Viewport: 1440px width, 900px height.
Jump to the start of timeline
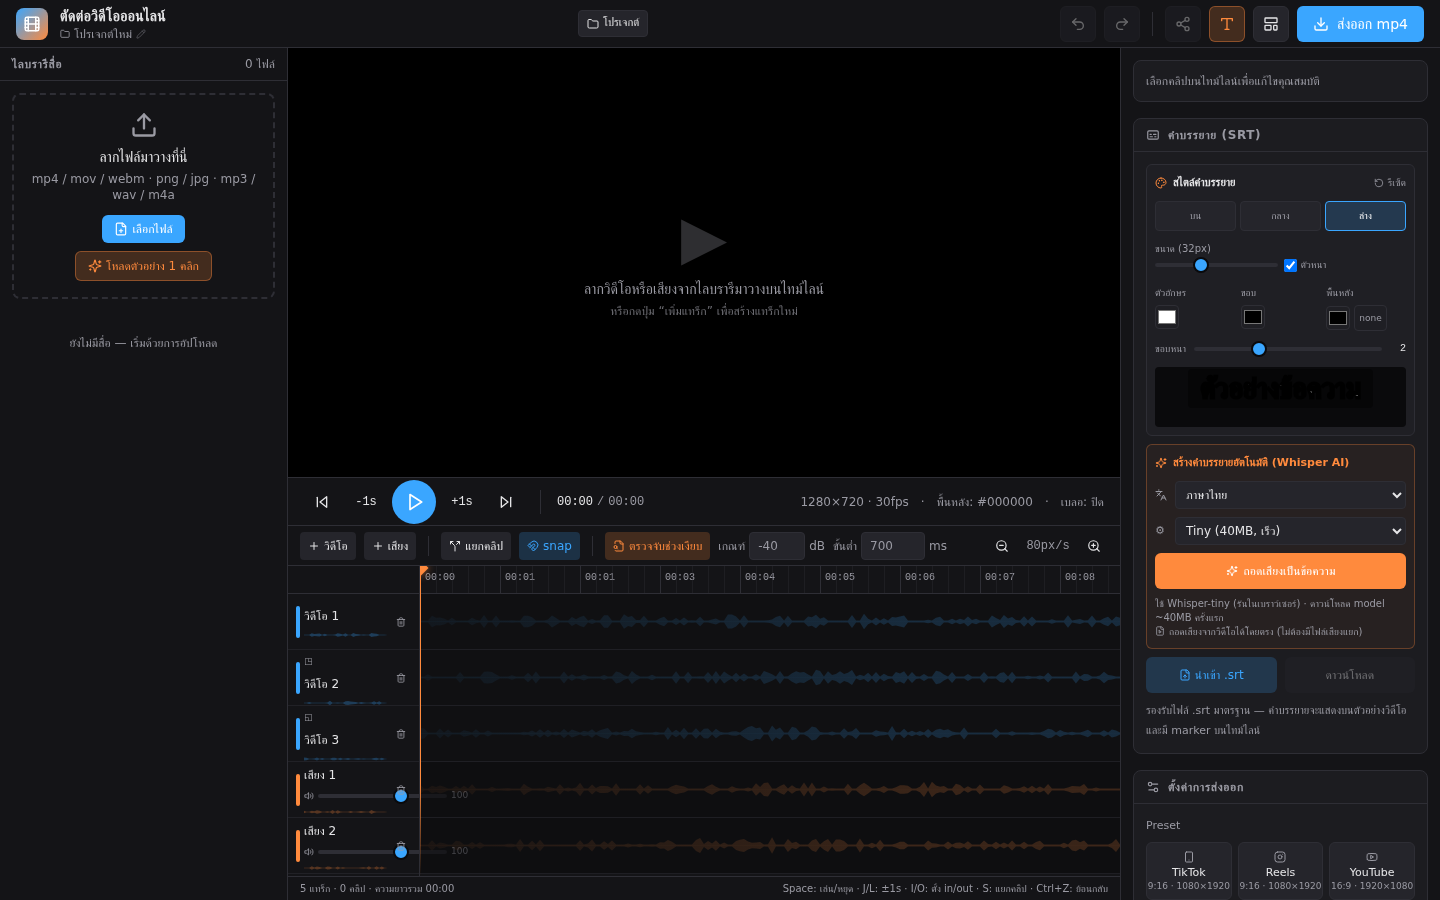tap(322, 502)
